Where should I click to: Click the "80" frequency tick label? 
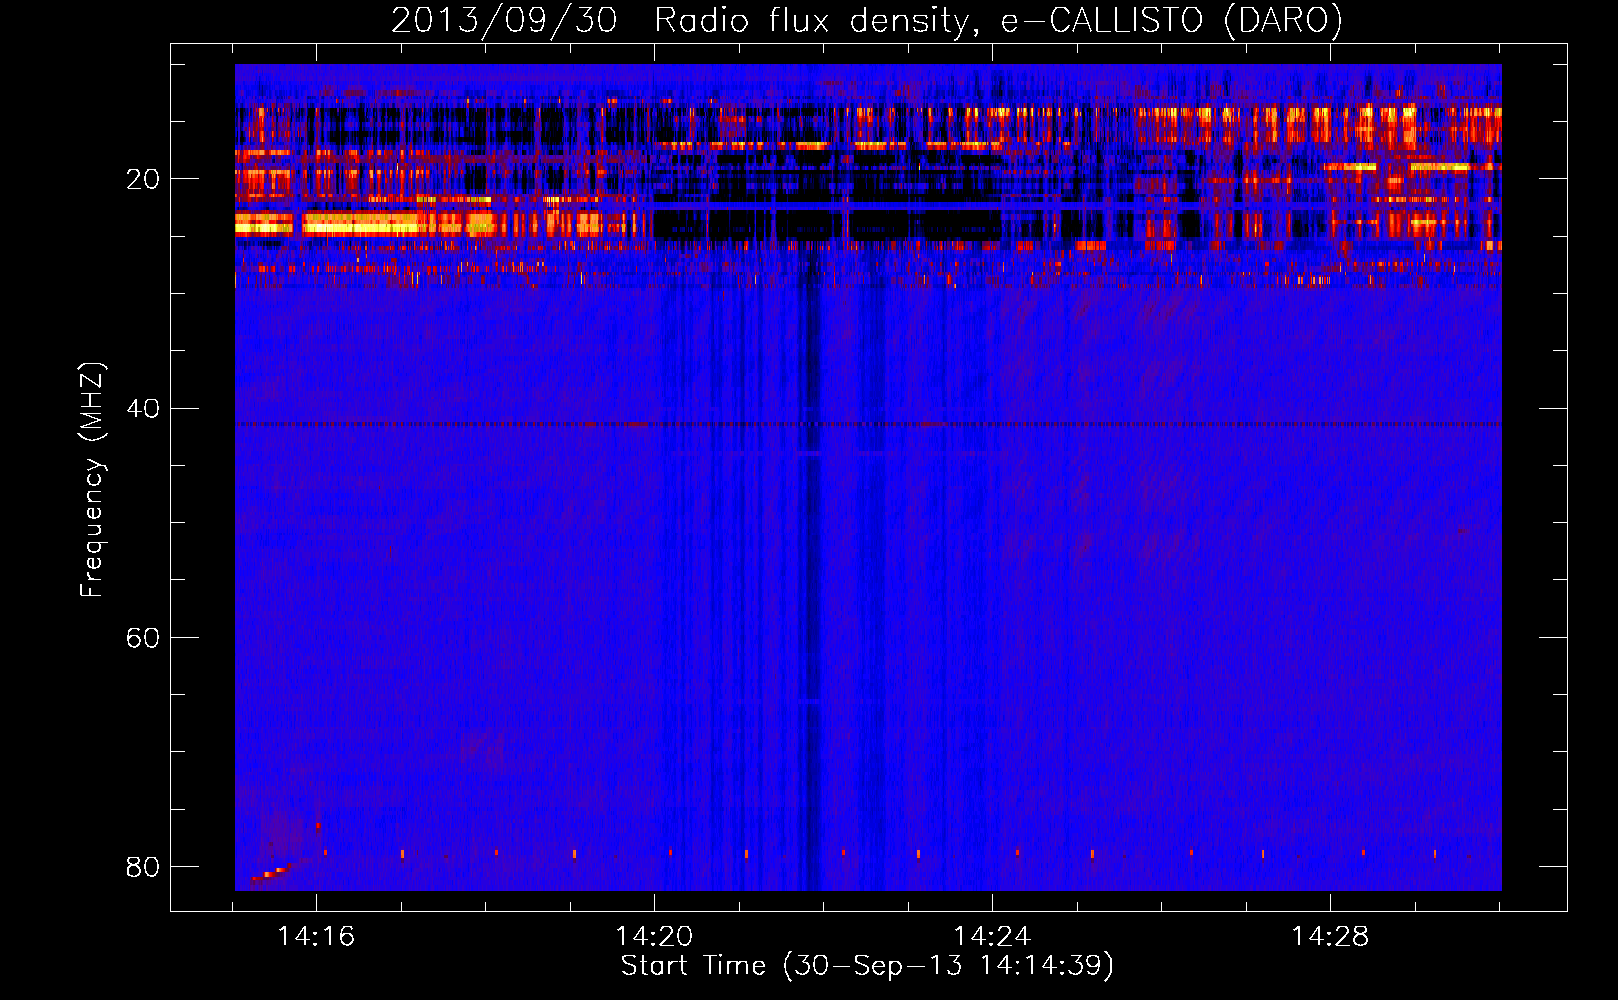142,866
